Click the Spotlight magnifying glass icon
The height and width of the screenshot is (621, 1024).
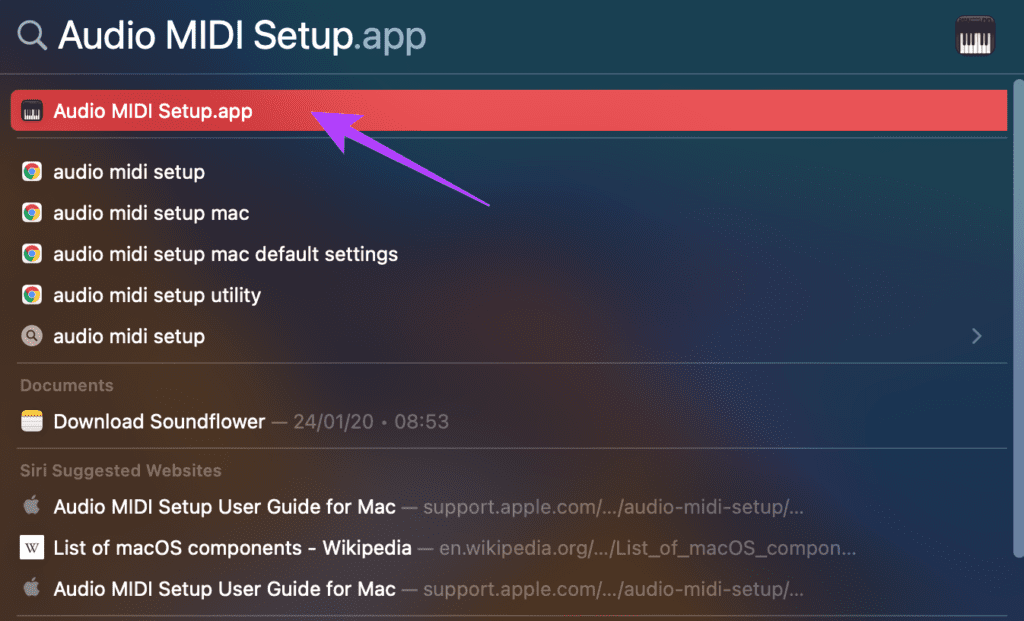[32, 35]
